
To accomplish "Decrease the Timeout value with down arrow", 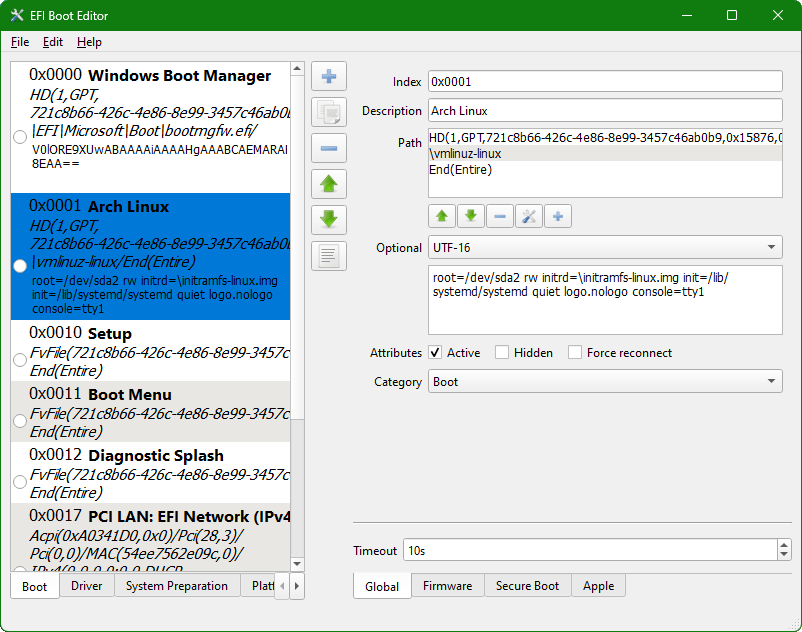I will (784, 555).
